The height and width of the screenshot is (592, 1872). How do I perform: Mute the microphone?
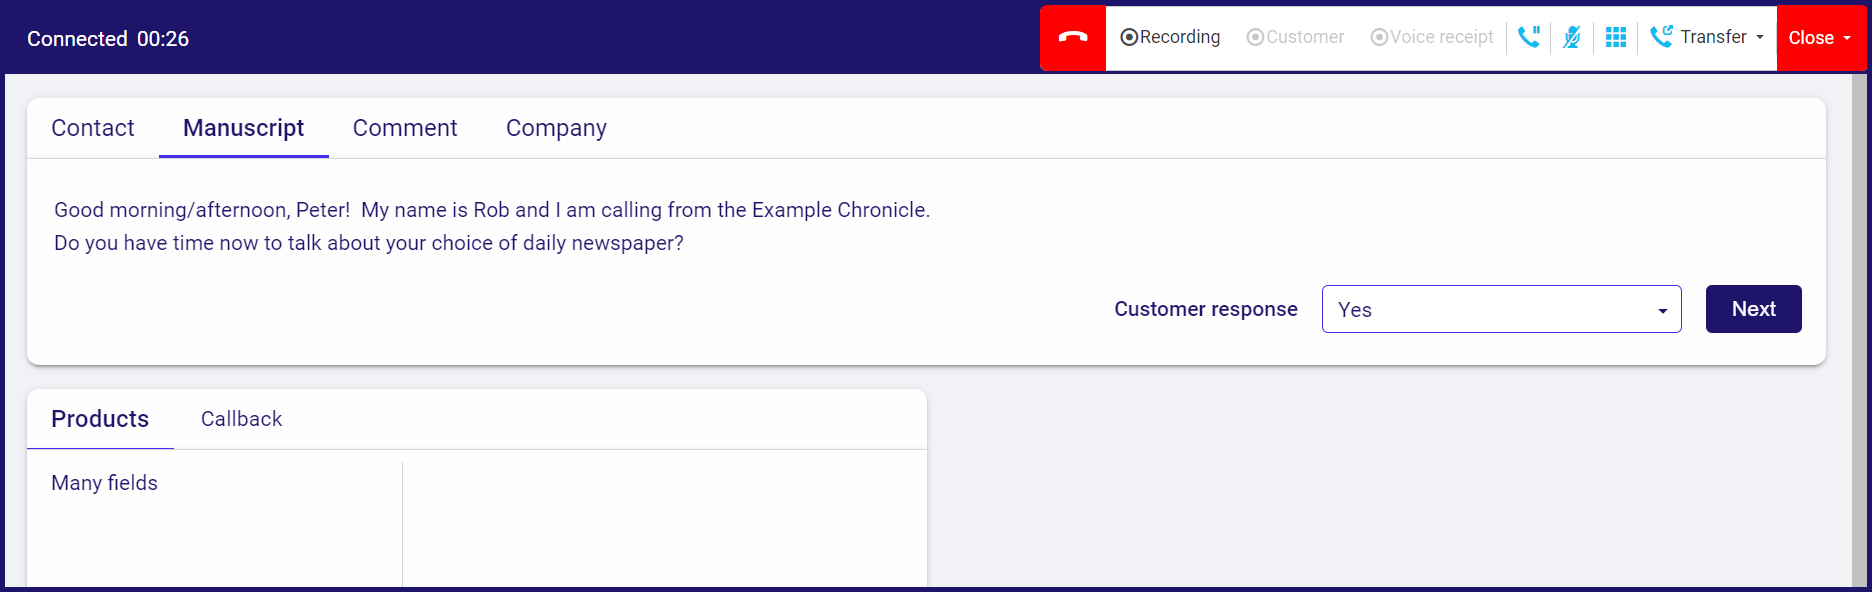coord(1572,37)
